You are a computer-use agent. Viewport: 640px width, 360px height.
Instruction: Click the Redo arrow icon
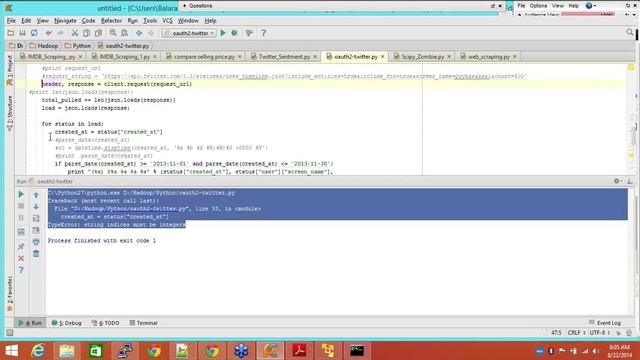coord(60,33)
